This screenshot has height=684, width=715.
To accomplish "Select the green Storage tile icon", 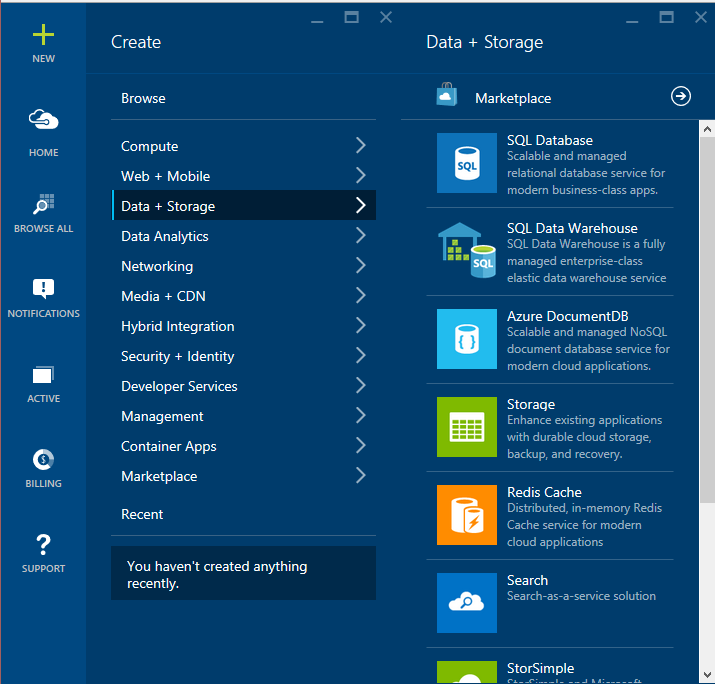I will (466, 427).
